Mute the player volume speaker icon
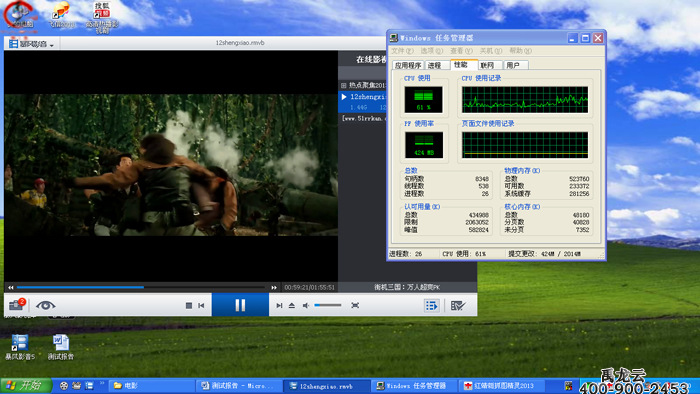 306,306
